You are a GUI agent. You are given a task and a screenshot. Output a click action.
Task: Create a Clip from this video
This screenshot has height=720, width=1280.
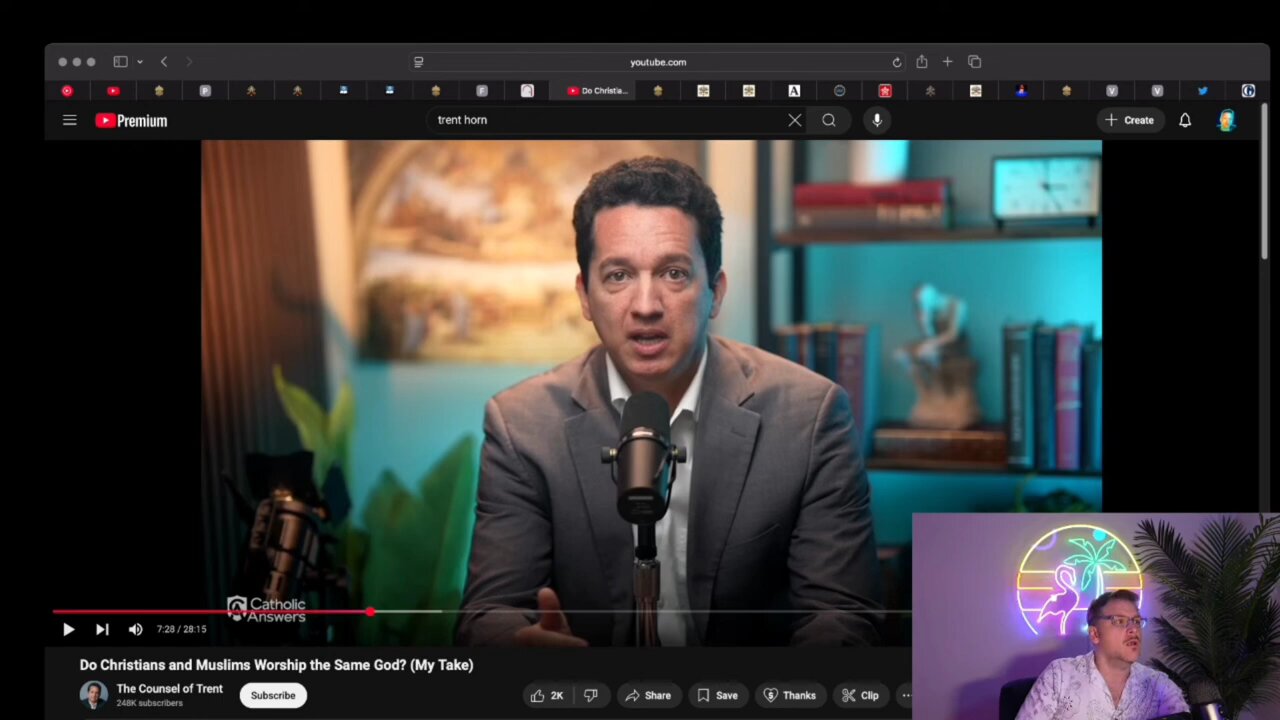click(860, 695)
